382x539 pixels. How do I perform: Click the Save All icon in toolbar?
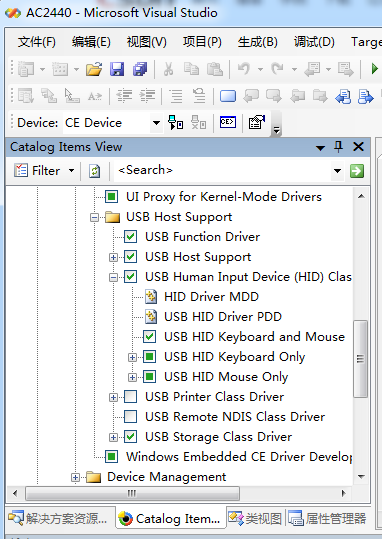pos(140,69)
